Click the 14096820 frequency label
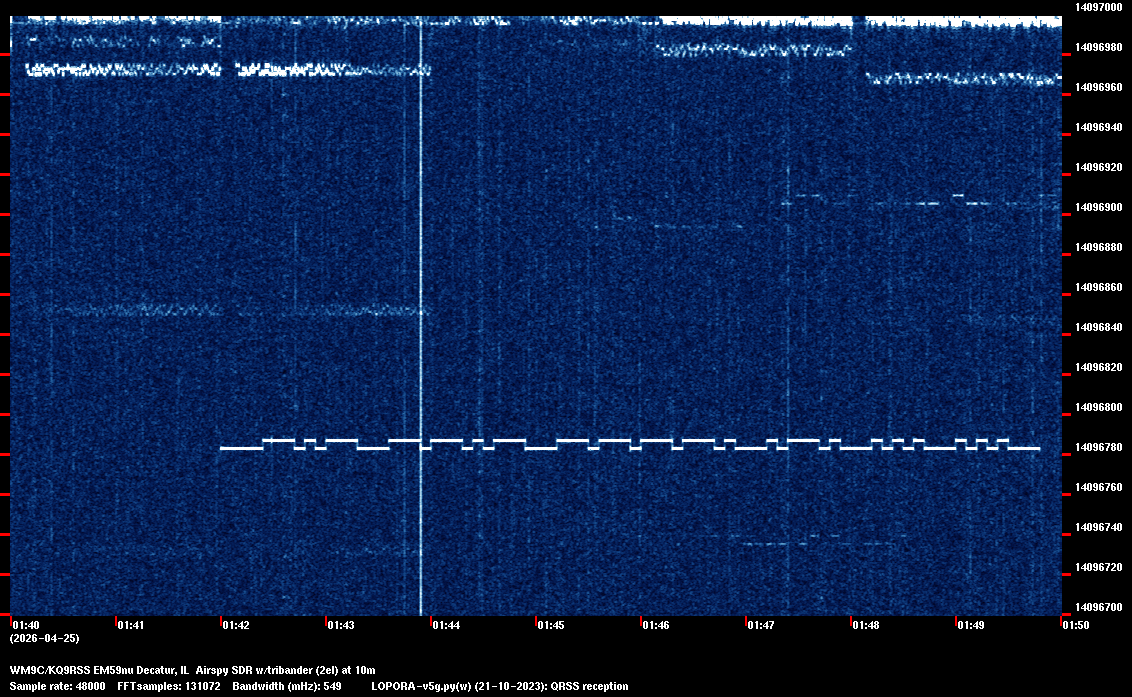 coord(1098,367)
